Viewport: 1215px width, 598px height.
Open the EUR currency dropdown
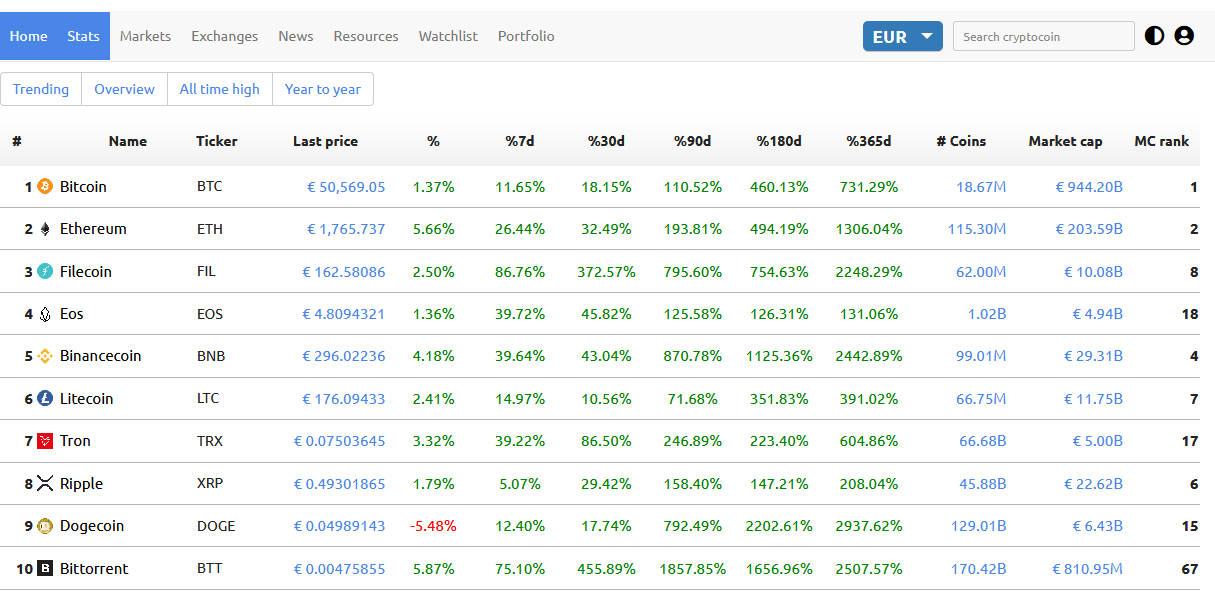902,36
